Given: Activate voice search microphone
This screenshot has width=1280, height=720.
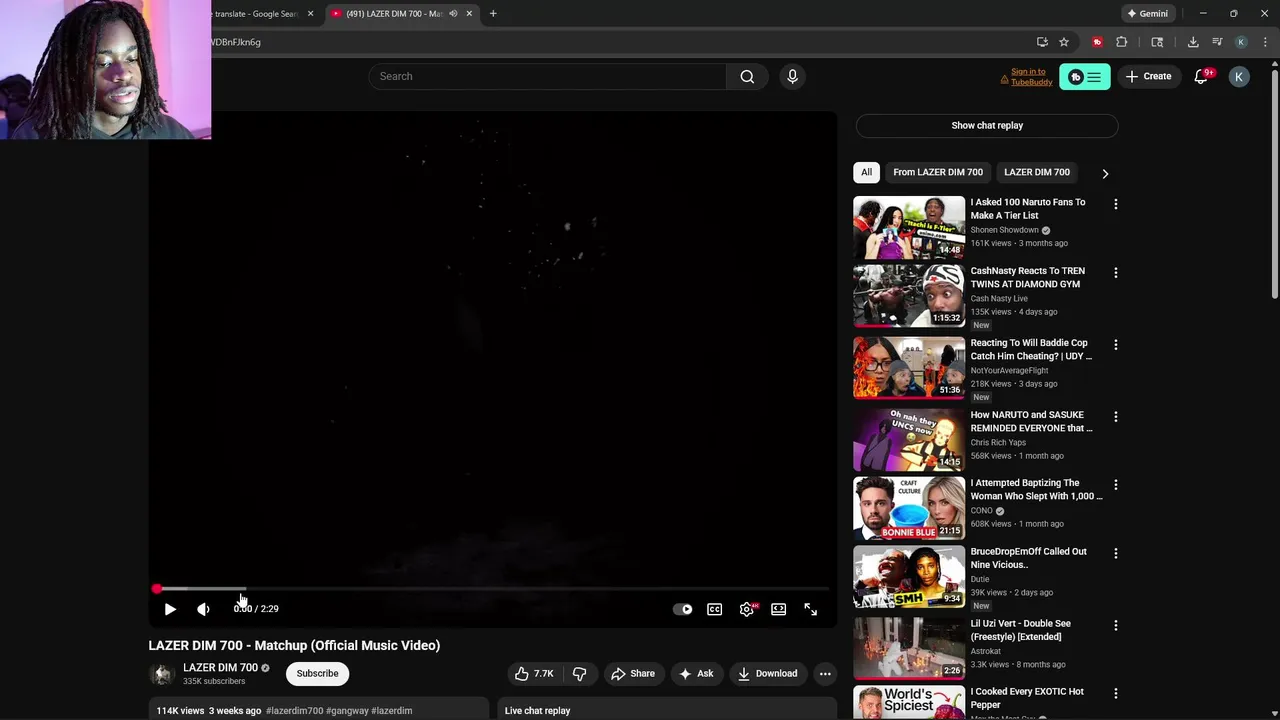Looking at the screenshot, I should (792, 76).
